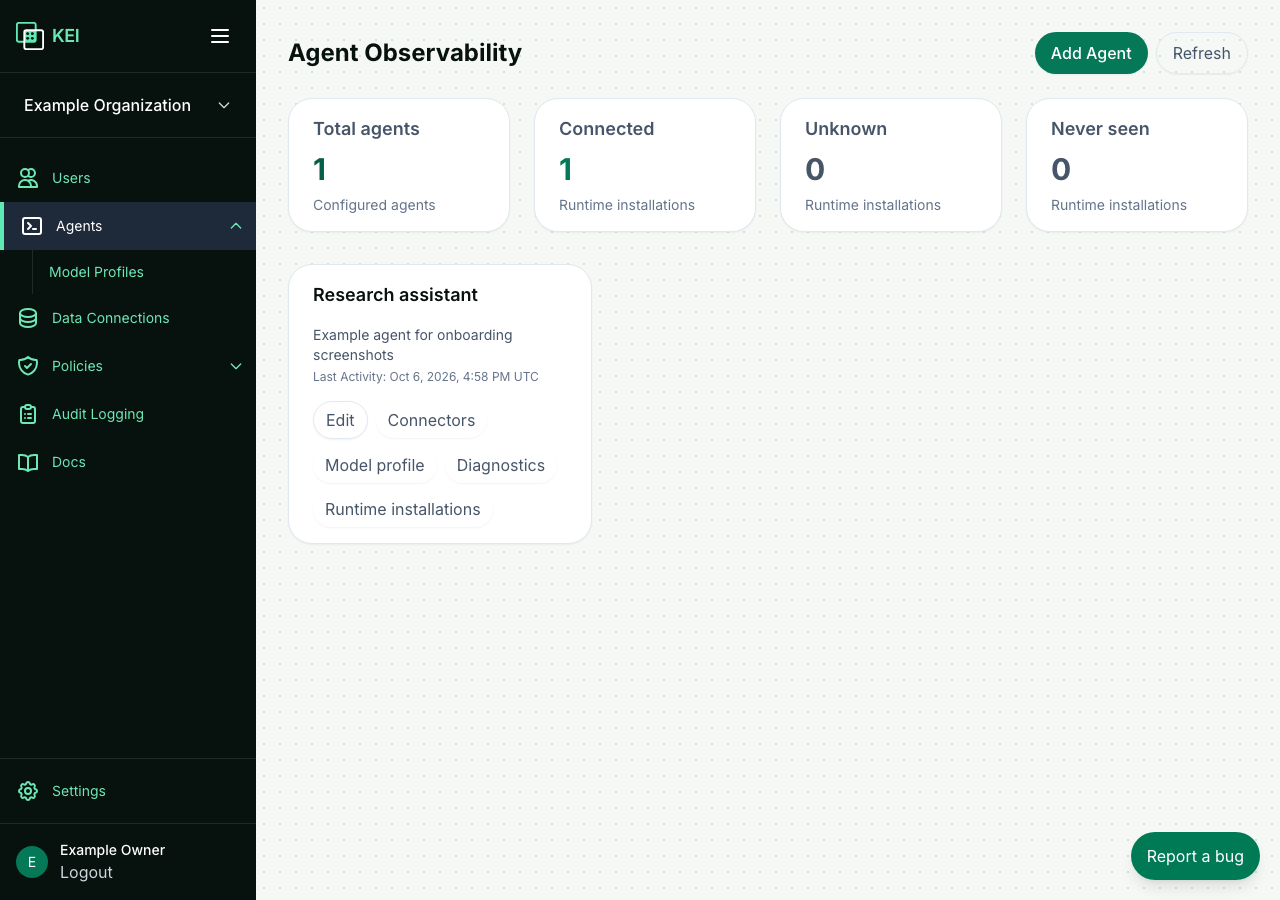Click the KEI logo icon

point(30,36)
